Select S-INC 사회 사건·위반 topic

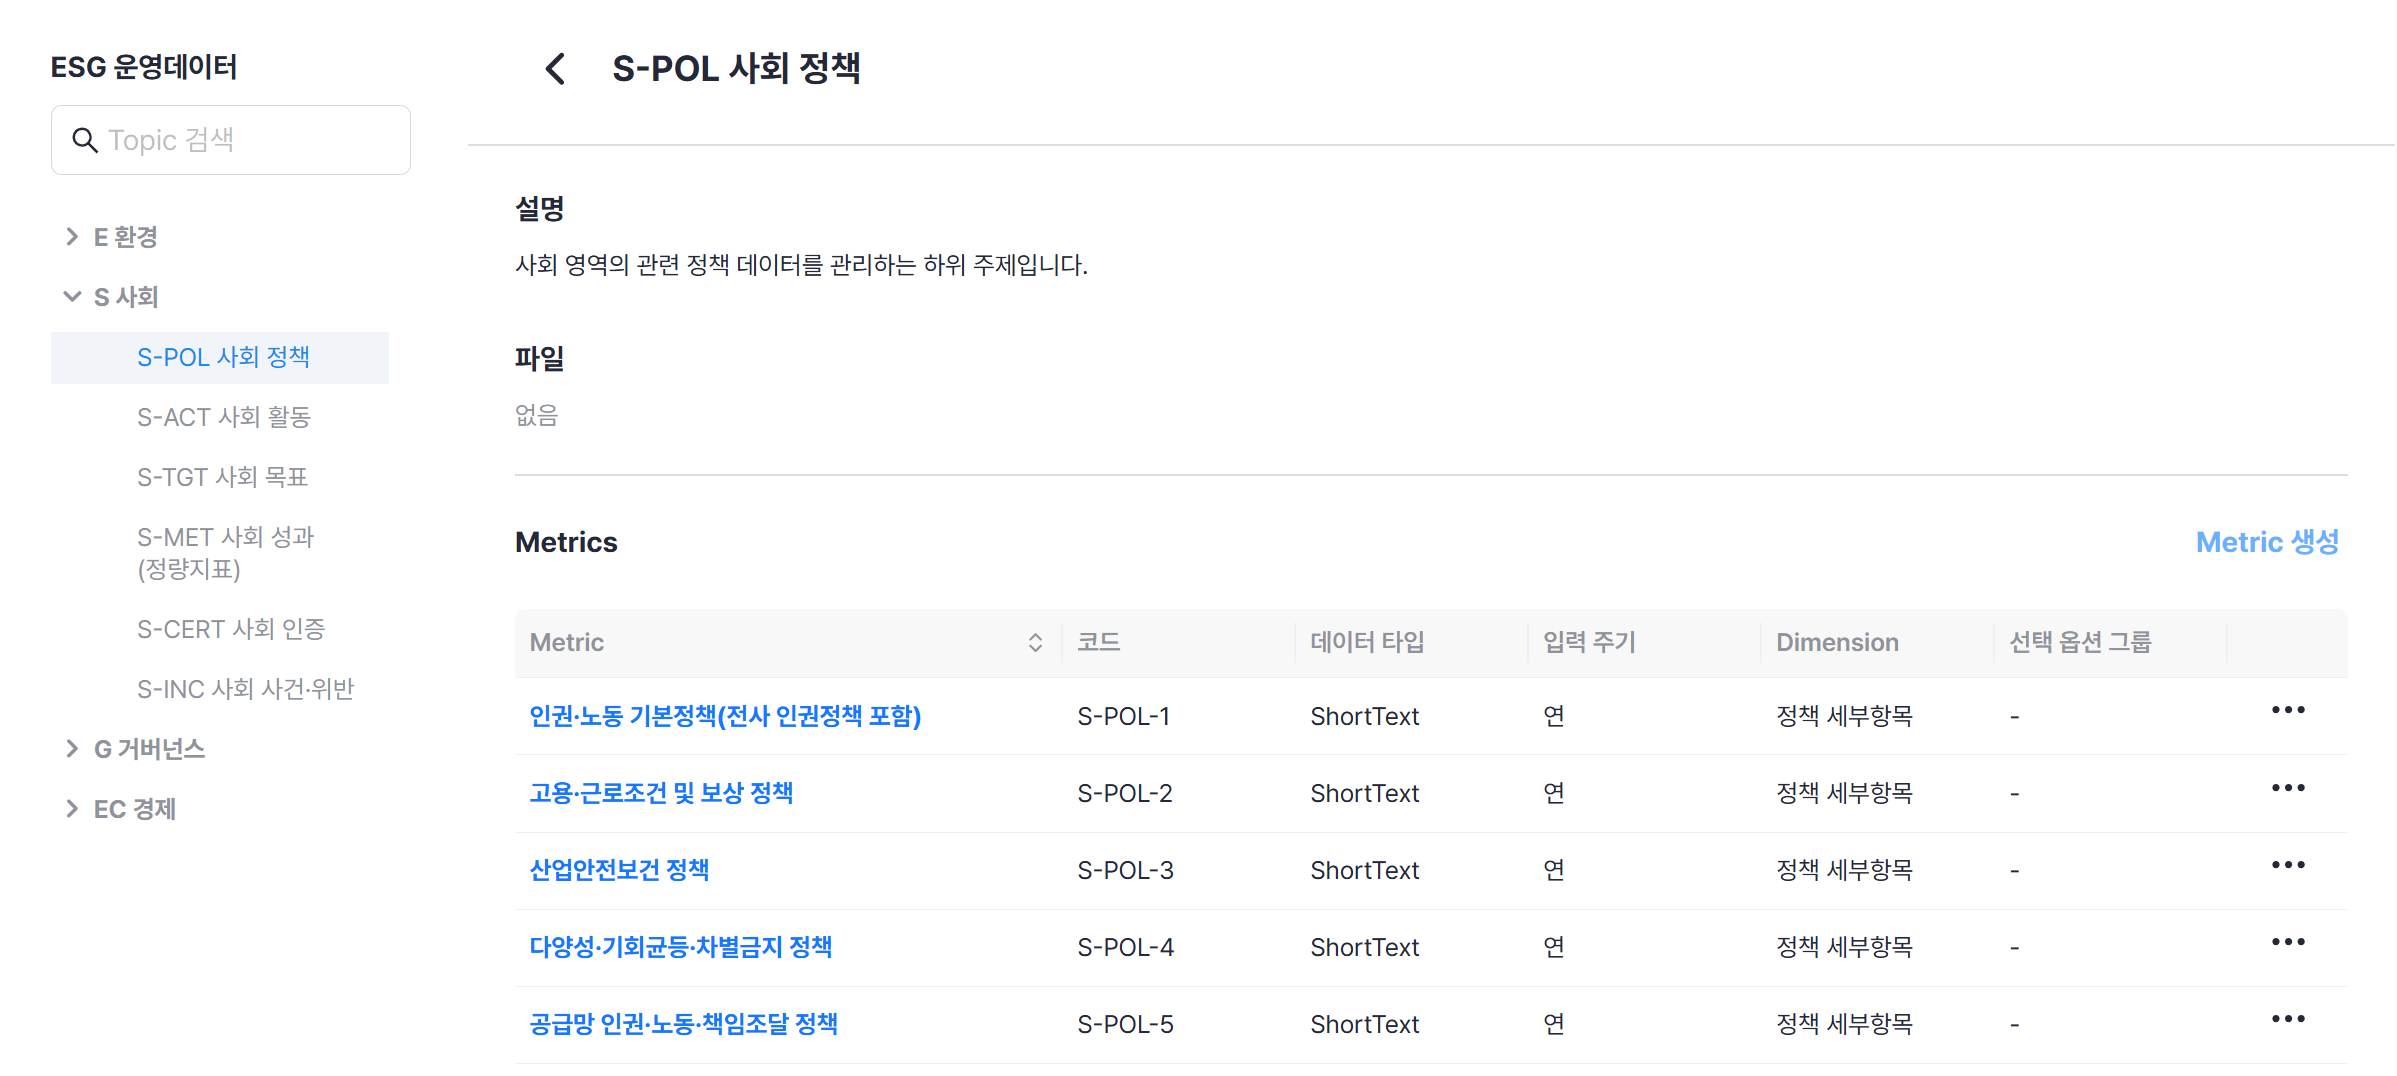pos(246,689)
